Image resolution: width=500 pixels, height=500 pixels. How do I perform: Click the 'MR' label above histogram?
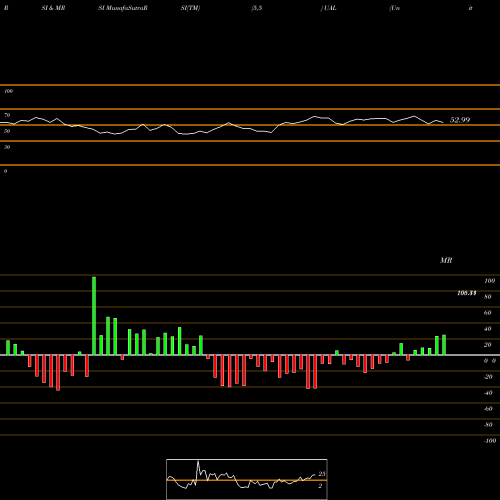446,260
